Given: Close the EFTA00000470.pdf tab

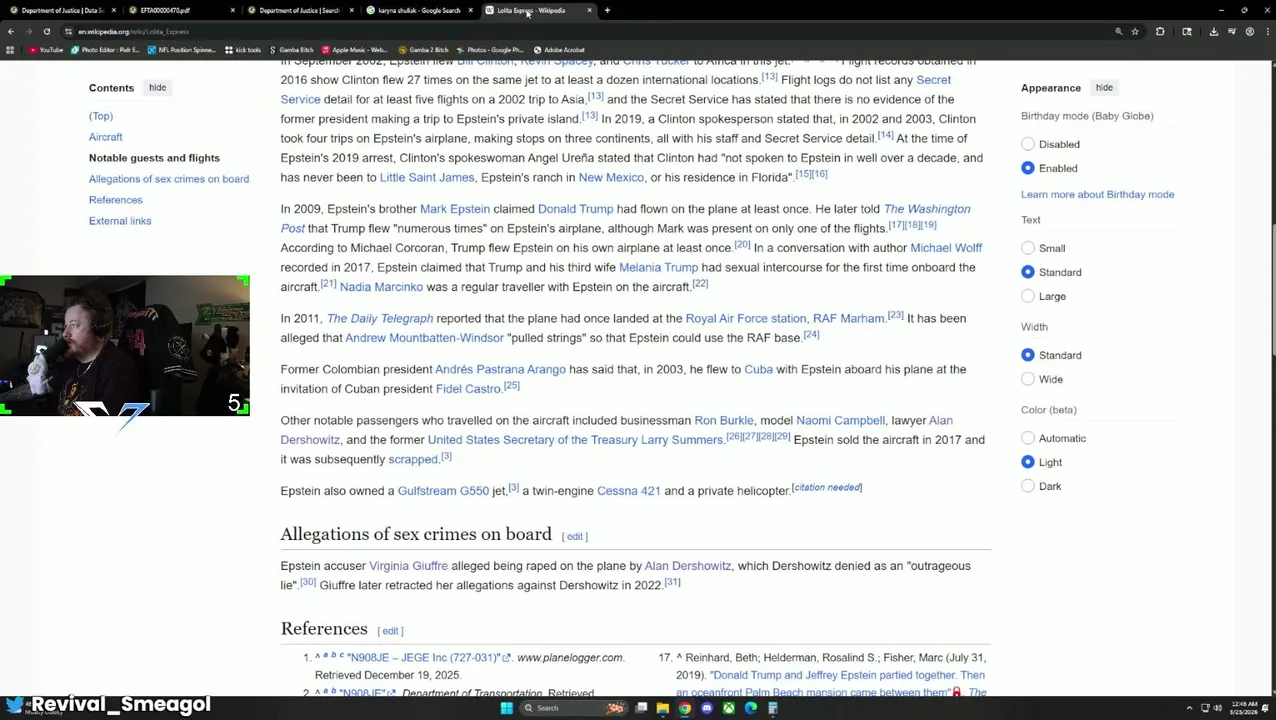Looking at the screenshot, I should pyautogui.click(x=232, y=10).
